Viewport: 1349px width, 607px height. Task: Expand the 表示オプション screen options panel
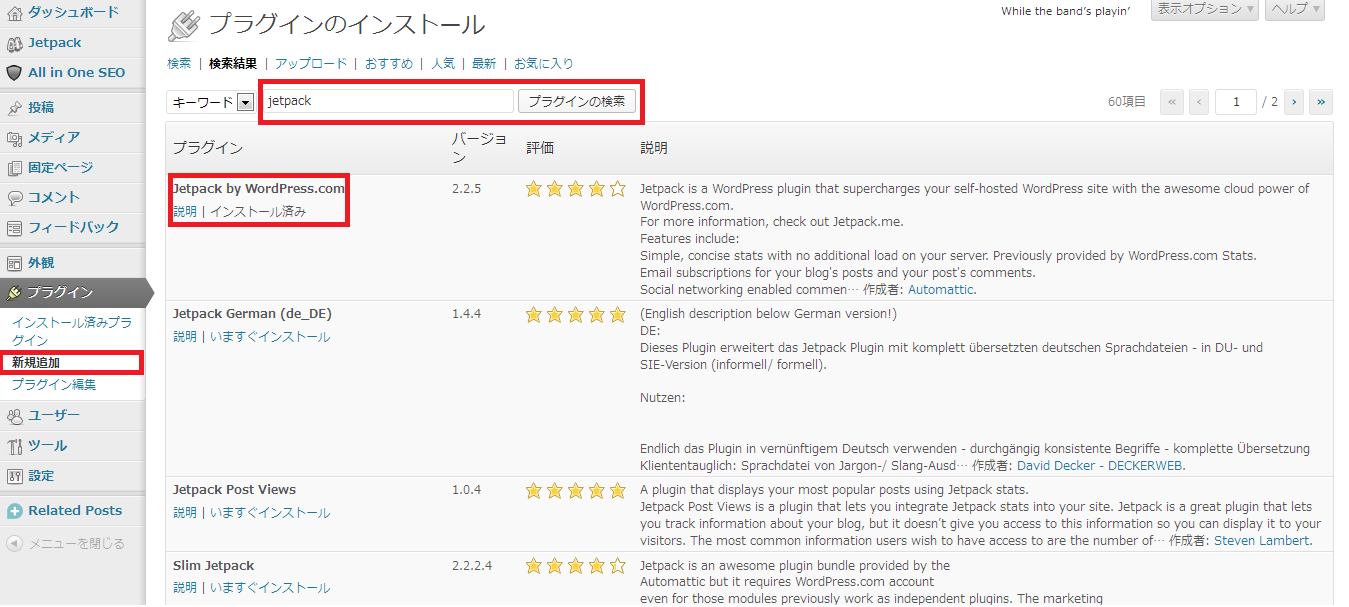point(1204,9)
